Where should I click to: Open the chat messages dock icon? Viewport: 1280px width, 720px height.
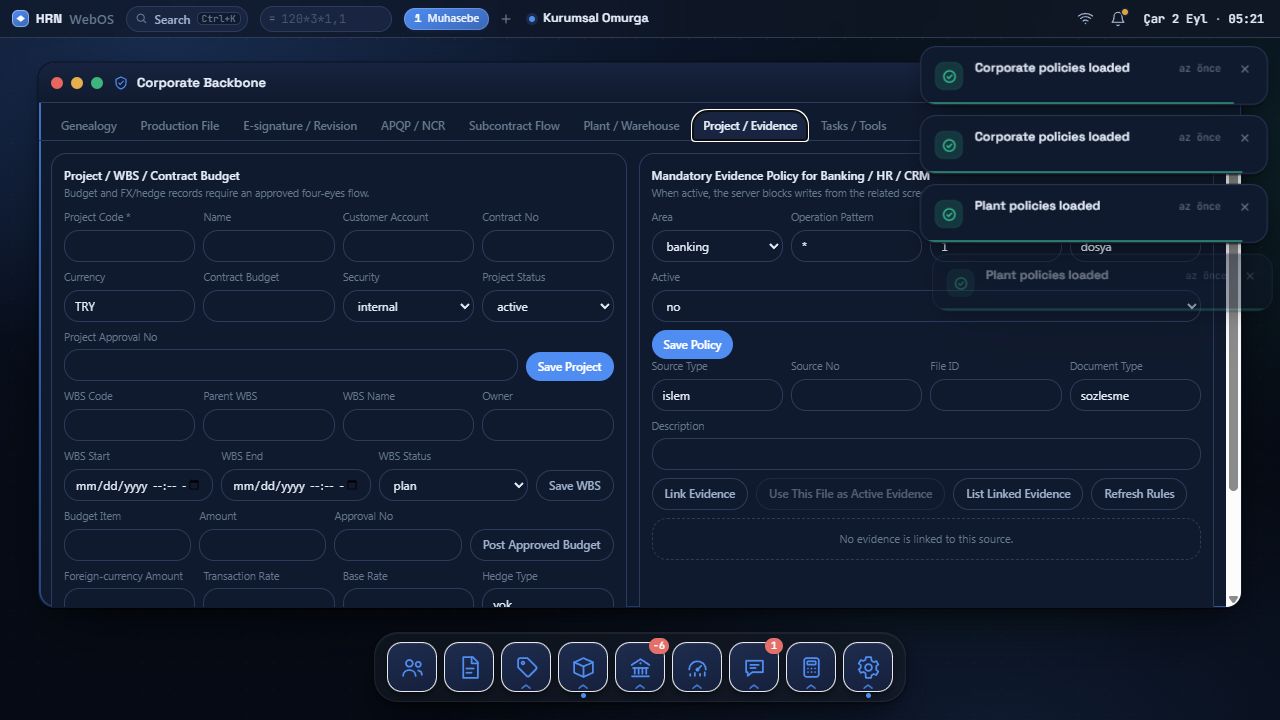point(754,667)
